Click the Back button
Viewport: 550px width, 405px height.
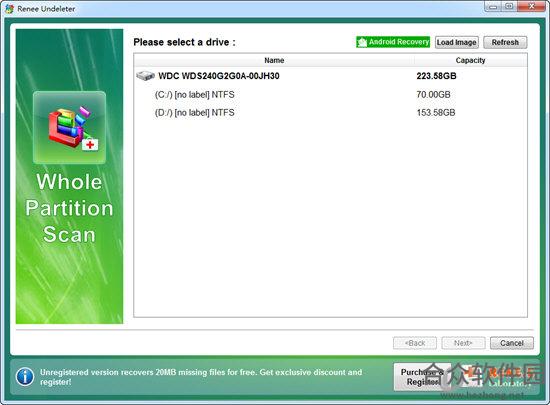415,343
